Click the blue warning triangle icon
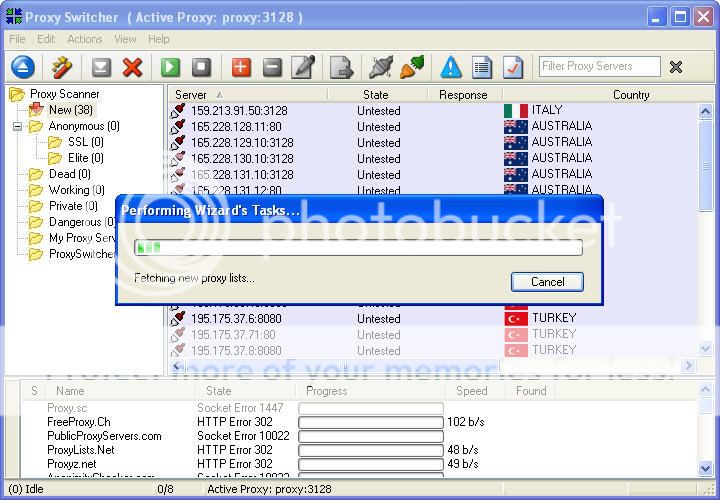Image resolution: width=720 pixels, height=500 pixels. 451,67
